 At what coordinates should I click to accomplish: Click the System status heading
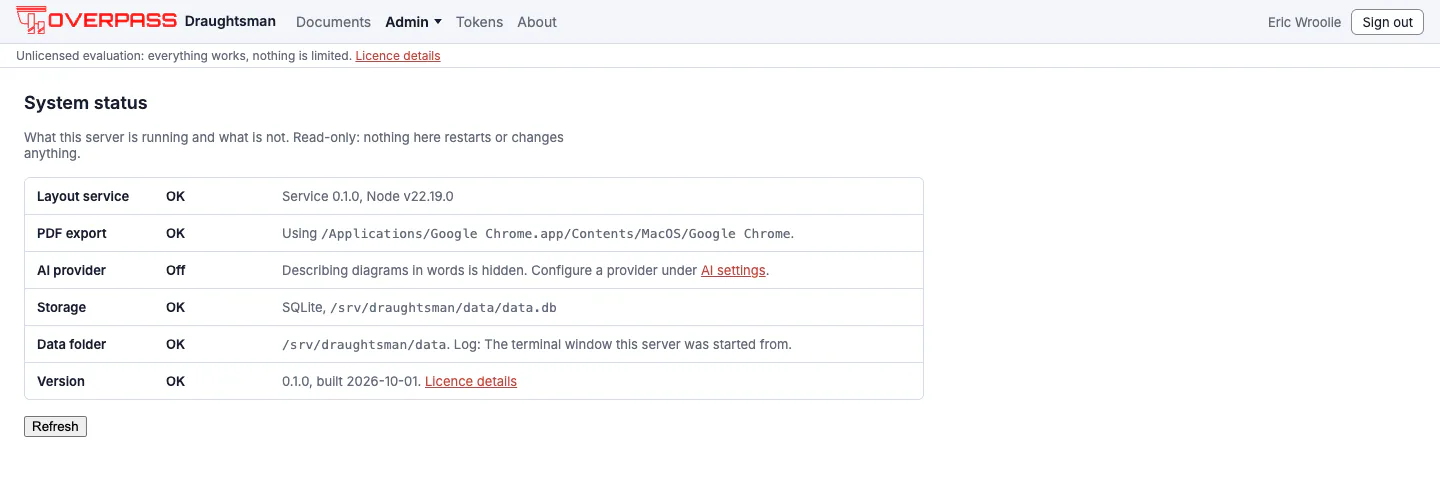86,103
